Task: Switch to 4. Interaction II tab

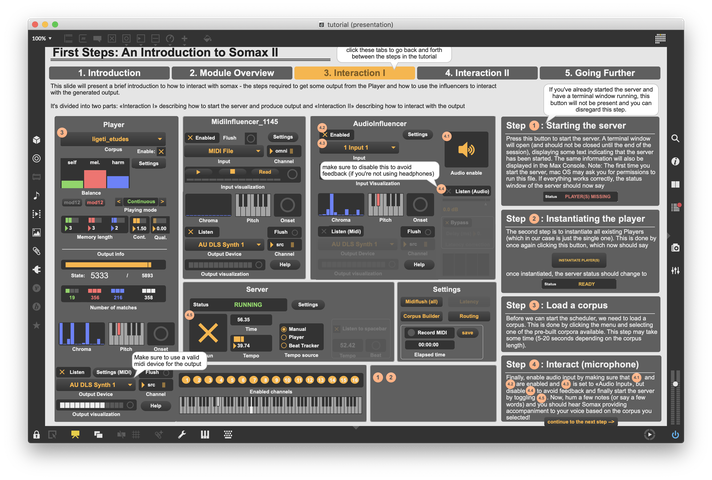Action: 477,73
